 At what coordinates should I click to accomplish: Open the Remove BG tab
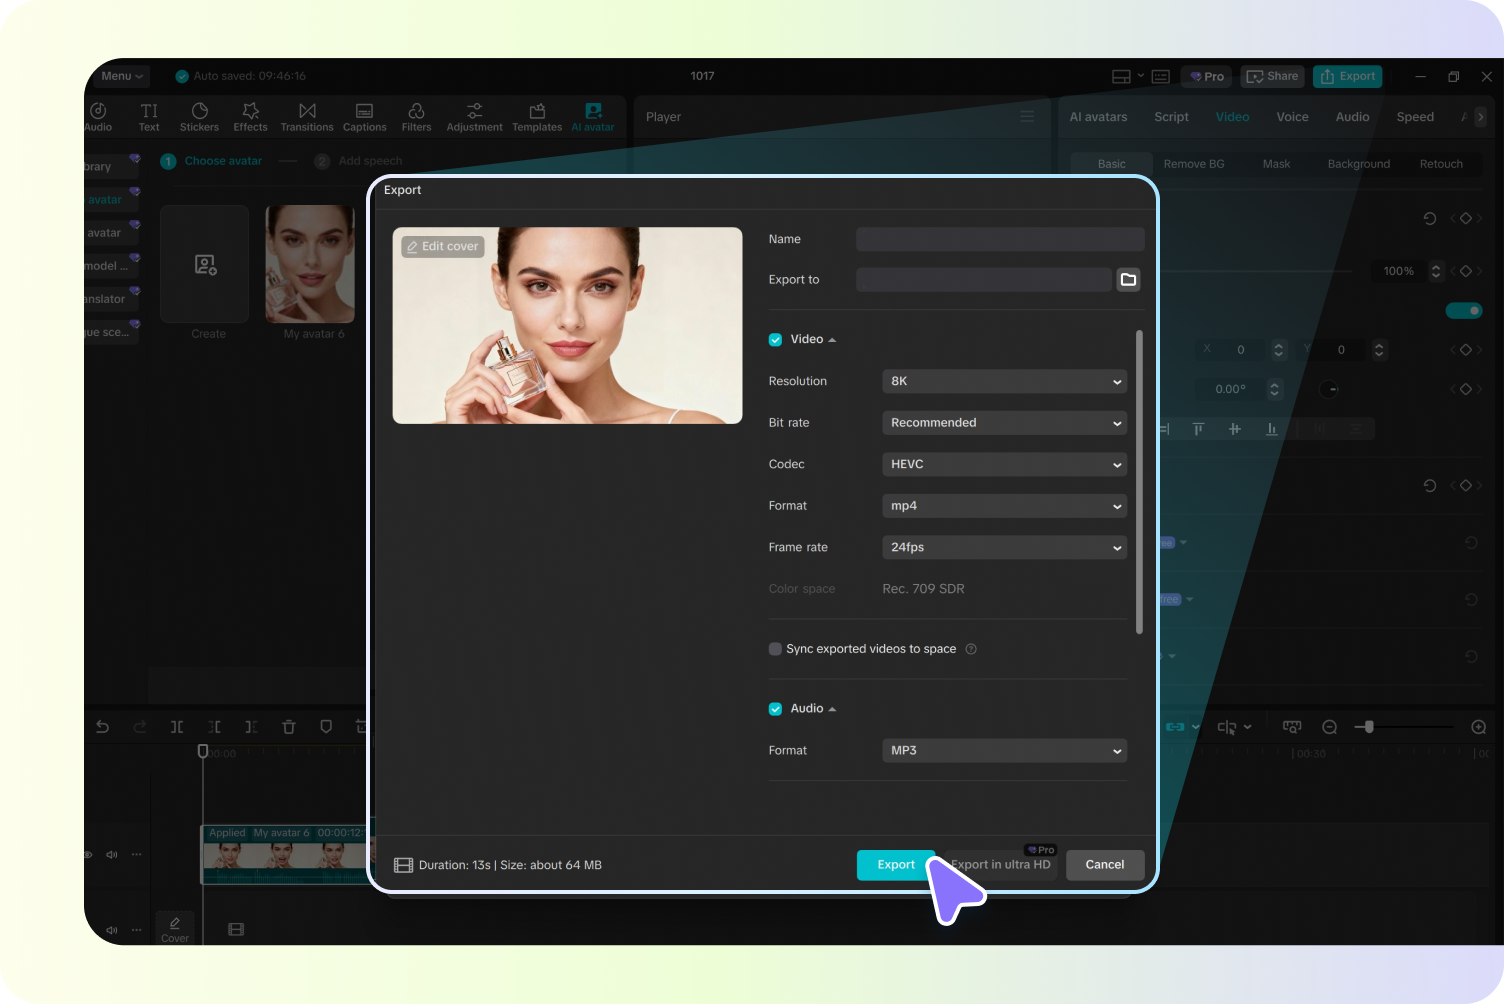1194,163
